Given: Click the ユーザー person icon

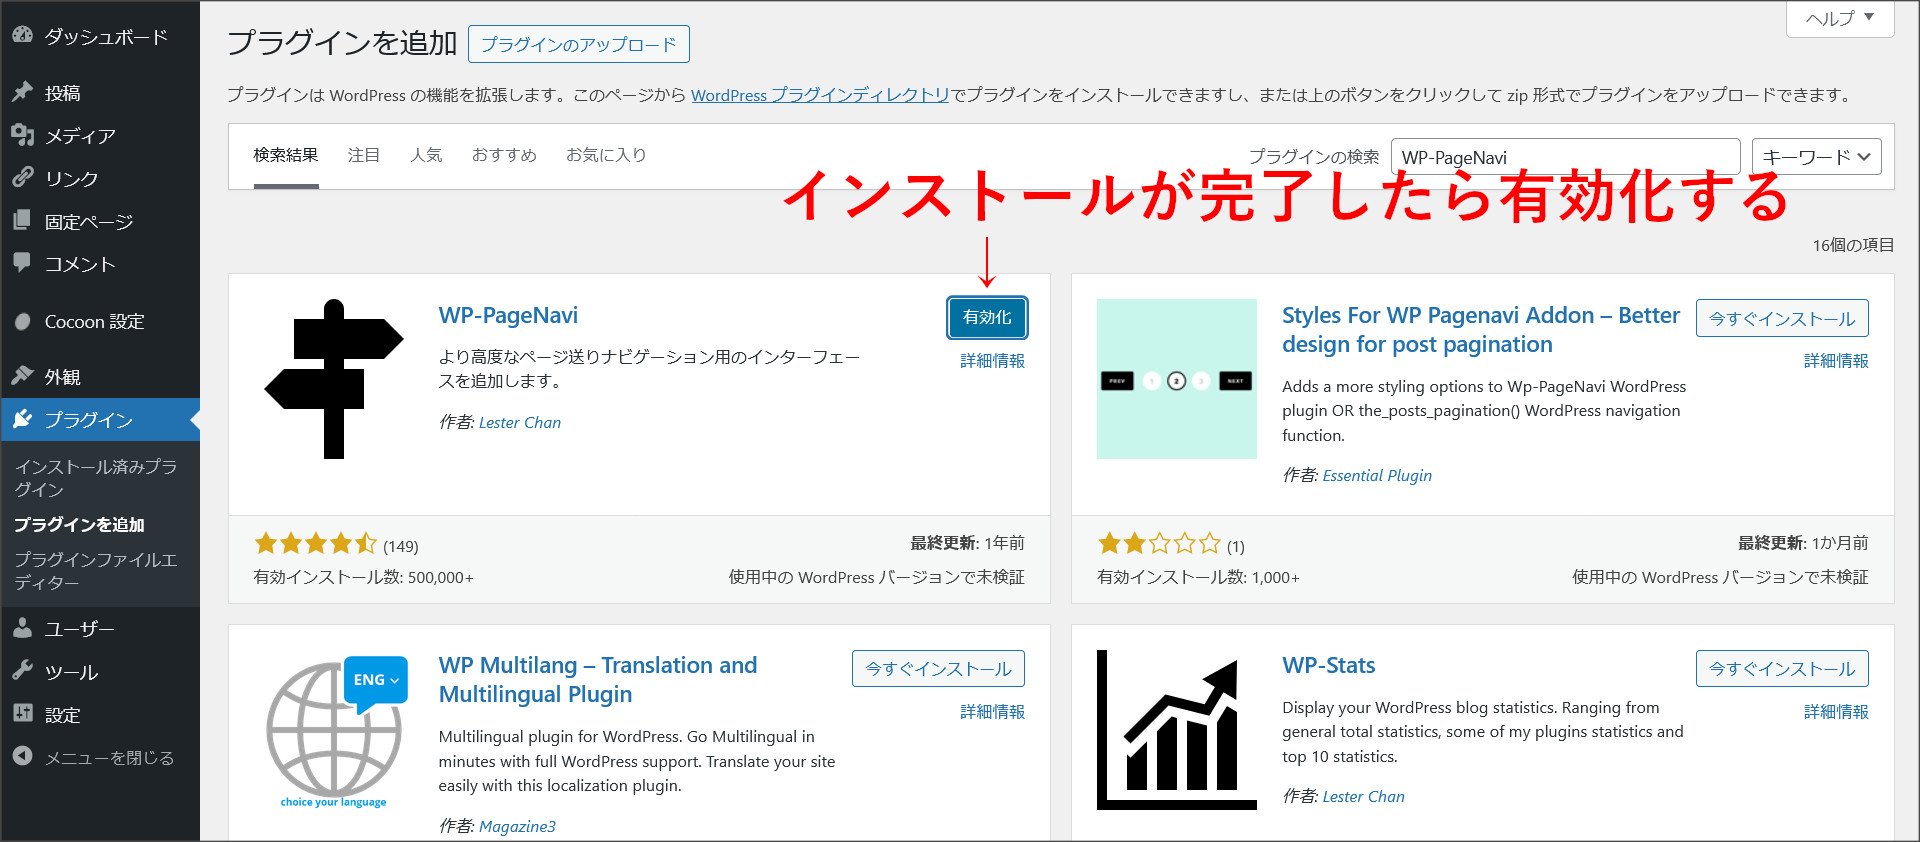Looking at the screenshot, I should pos(22,628).
